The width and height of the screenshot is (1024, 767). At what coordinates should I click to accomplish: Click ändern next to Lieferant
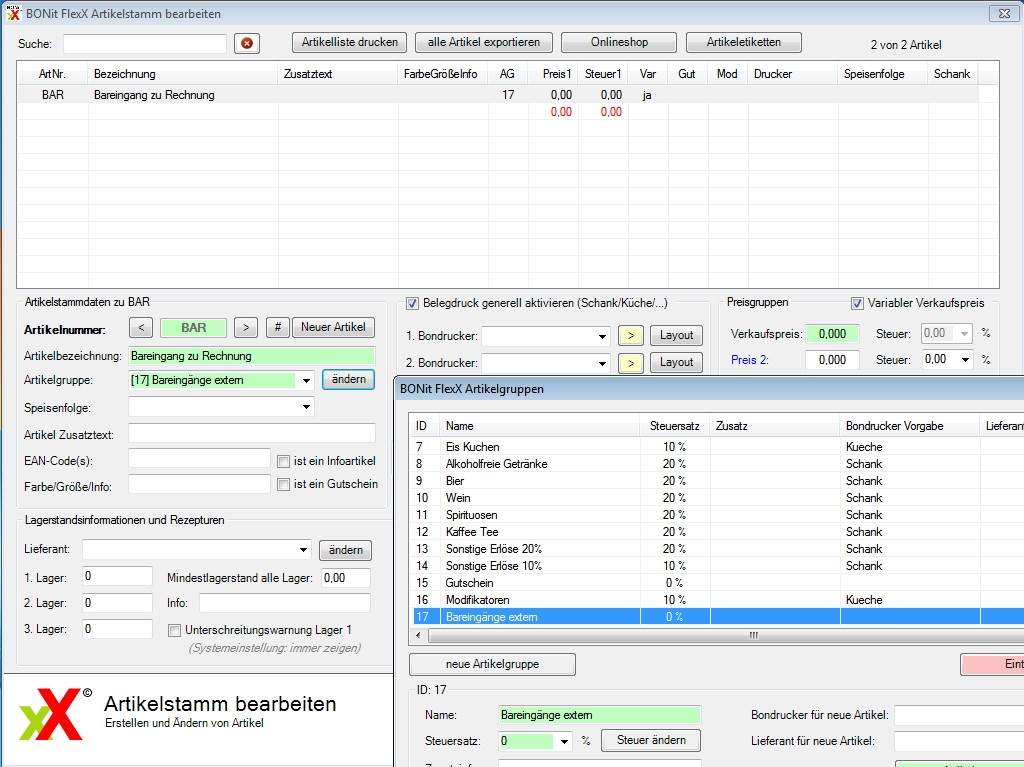pos(345,550)
